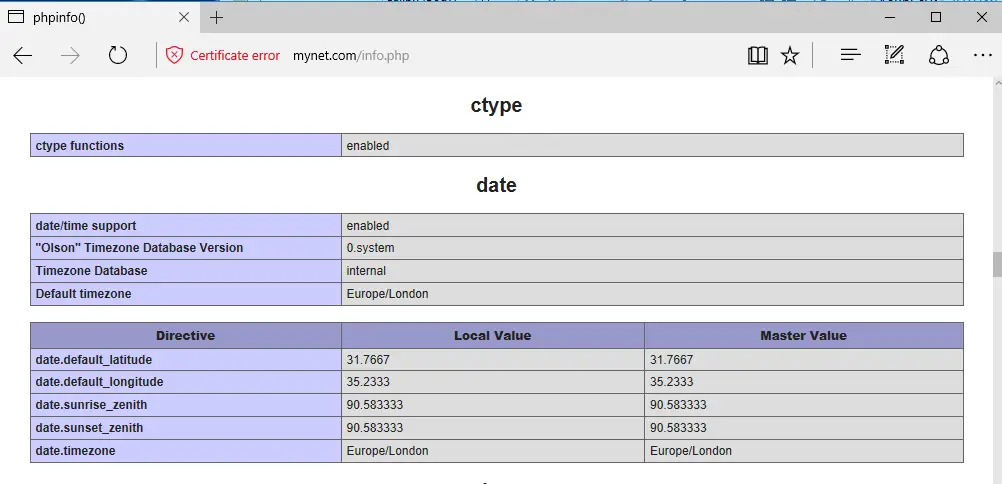Click the forward navigation arrow
This screenshot has height=484, width=1002.
(x=70, y=56)
